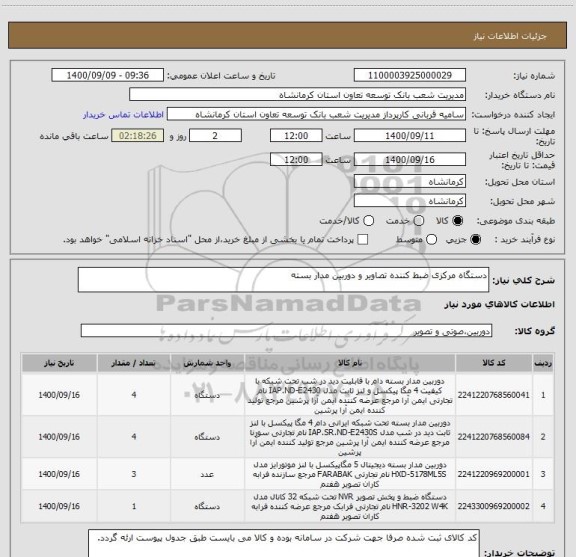
Task: Click the buyer organization name field
Action: click(298, 95)
